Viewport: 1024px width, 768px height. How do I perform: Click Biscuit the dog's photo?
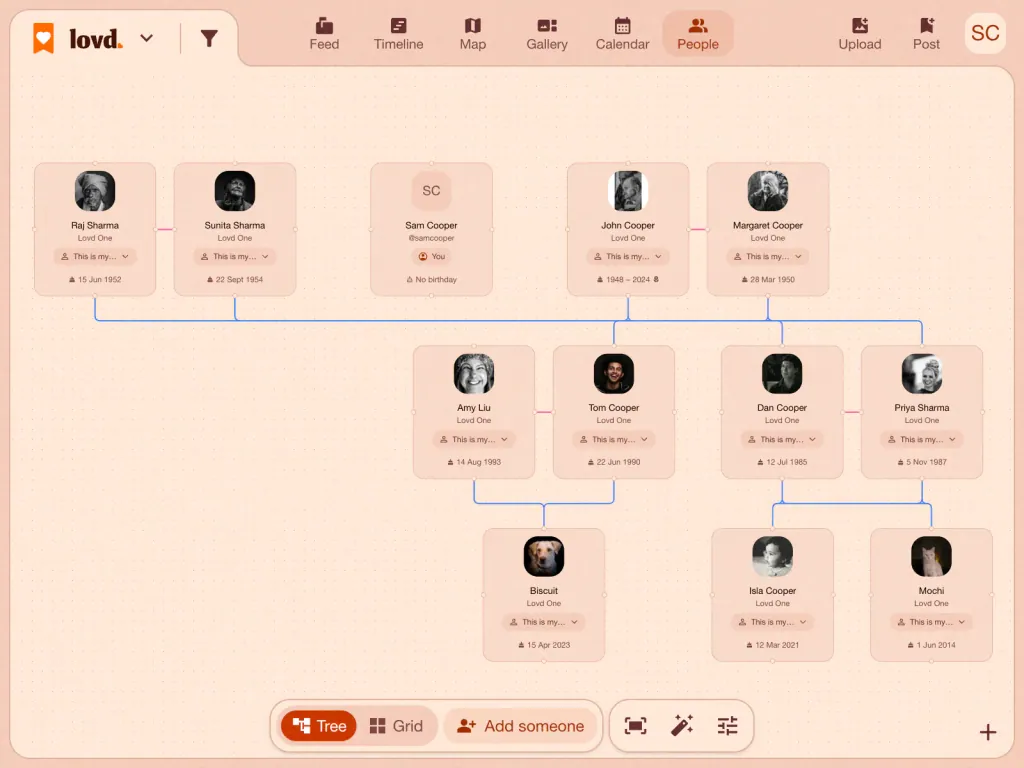[x=544, y=556]
